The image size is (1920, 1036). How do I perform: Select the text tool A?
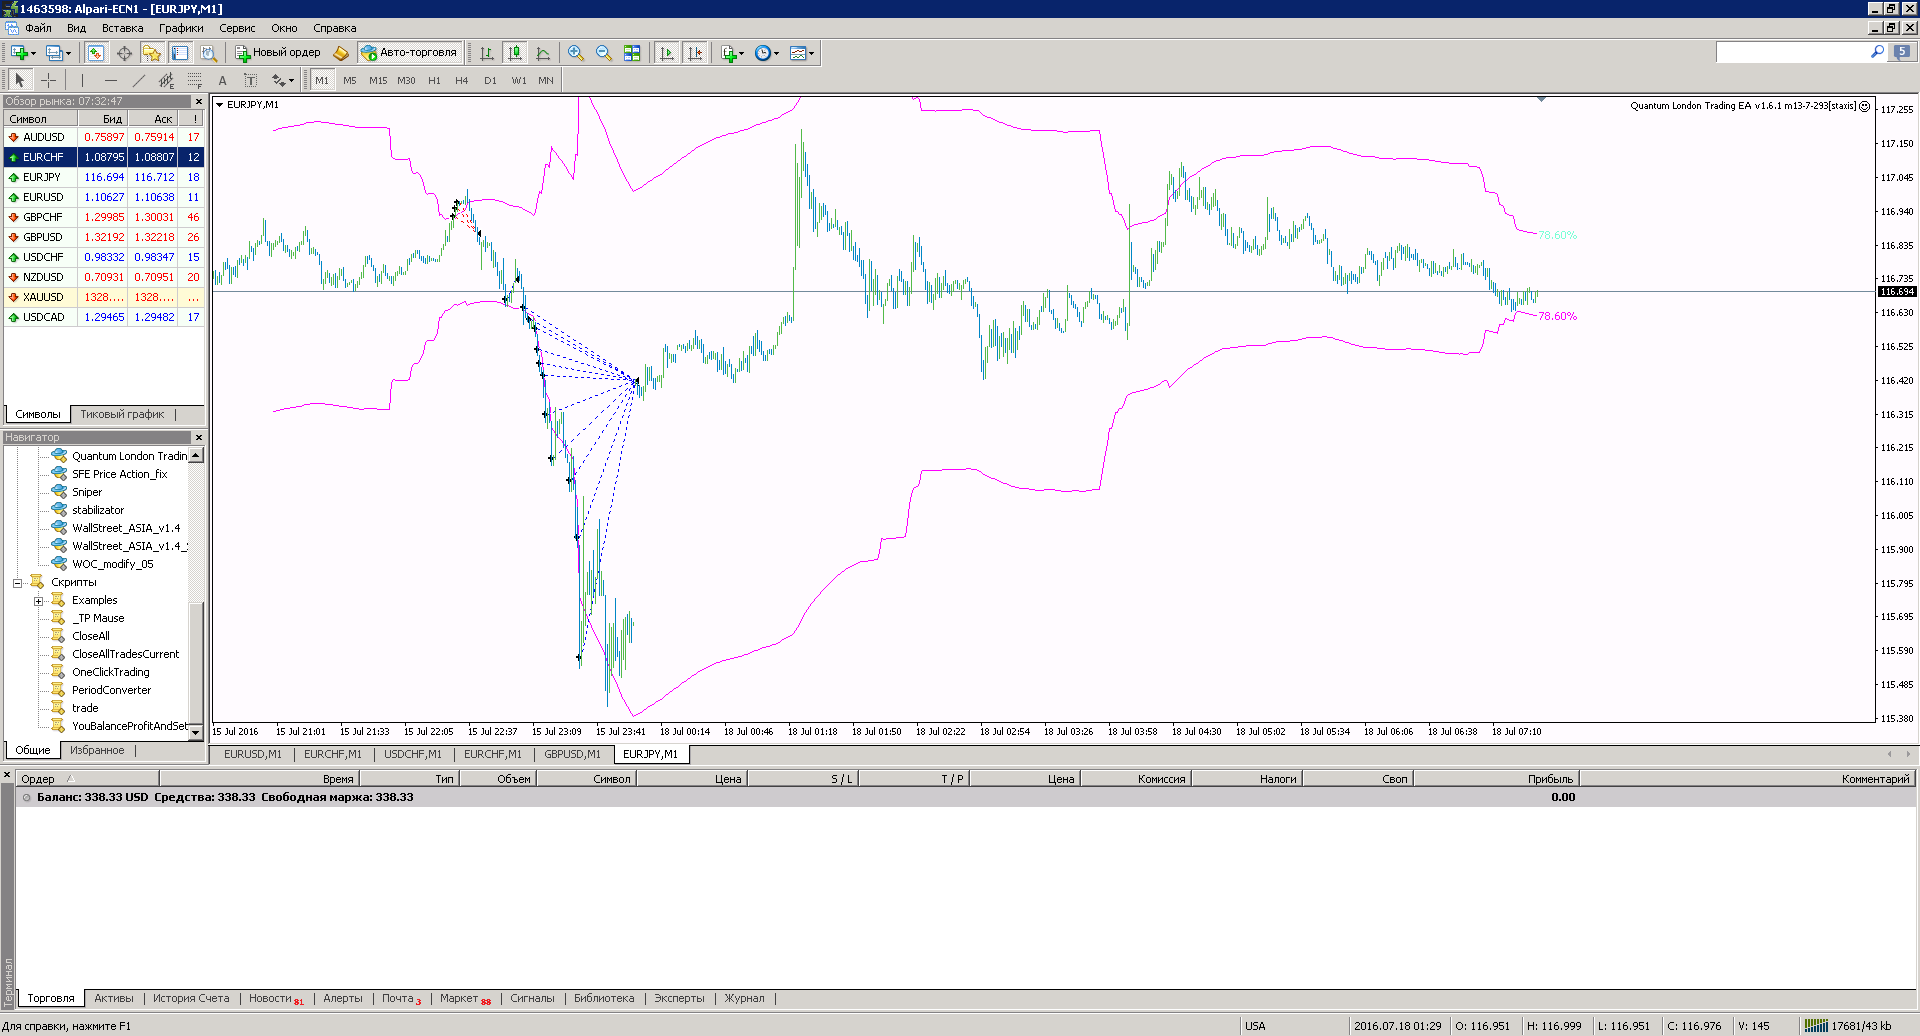pyautogui.click(x=222, y=80)
